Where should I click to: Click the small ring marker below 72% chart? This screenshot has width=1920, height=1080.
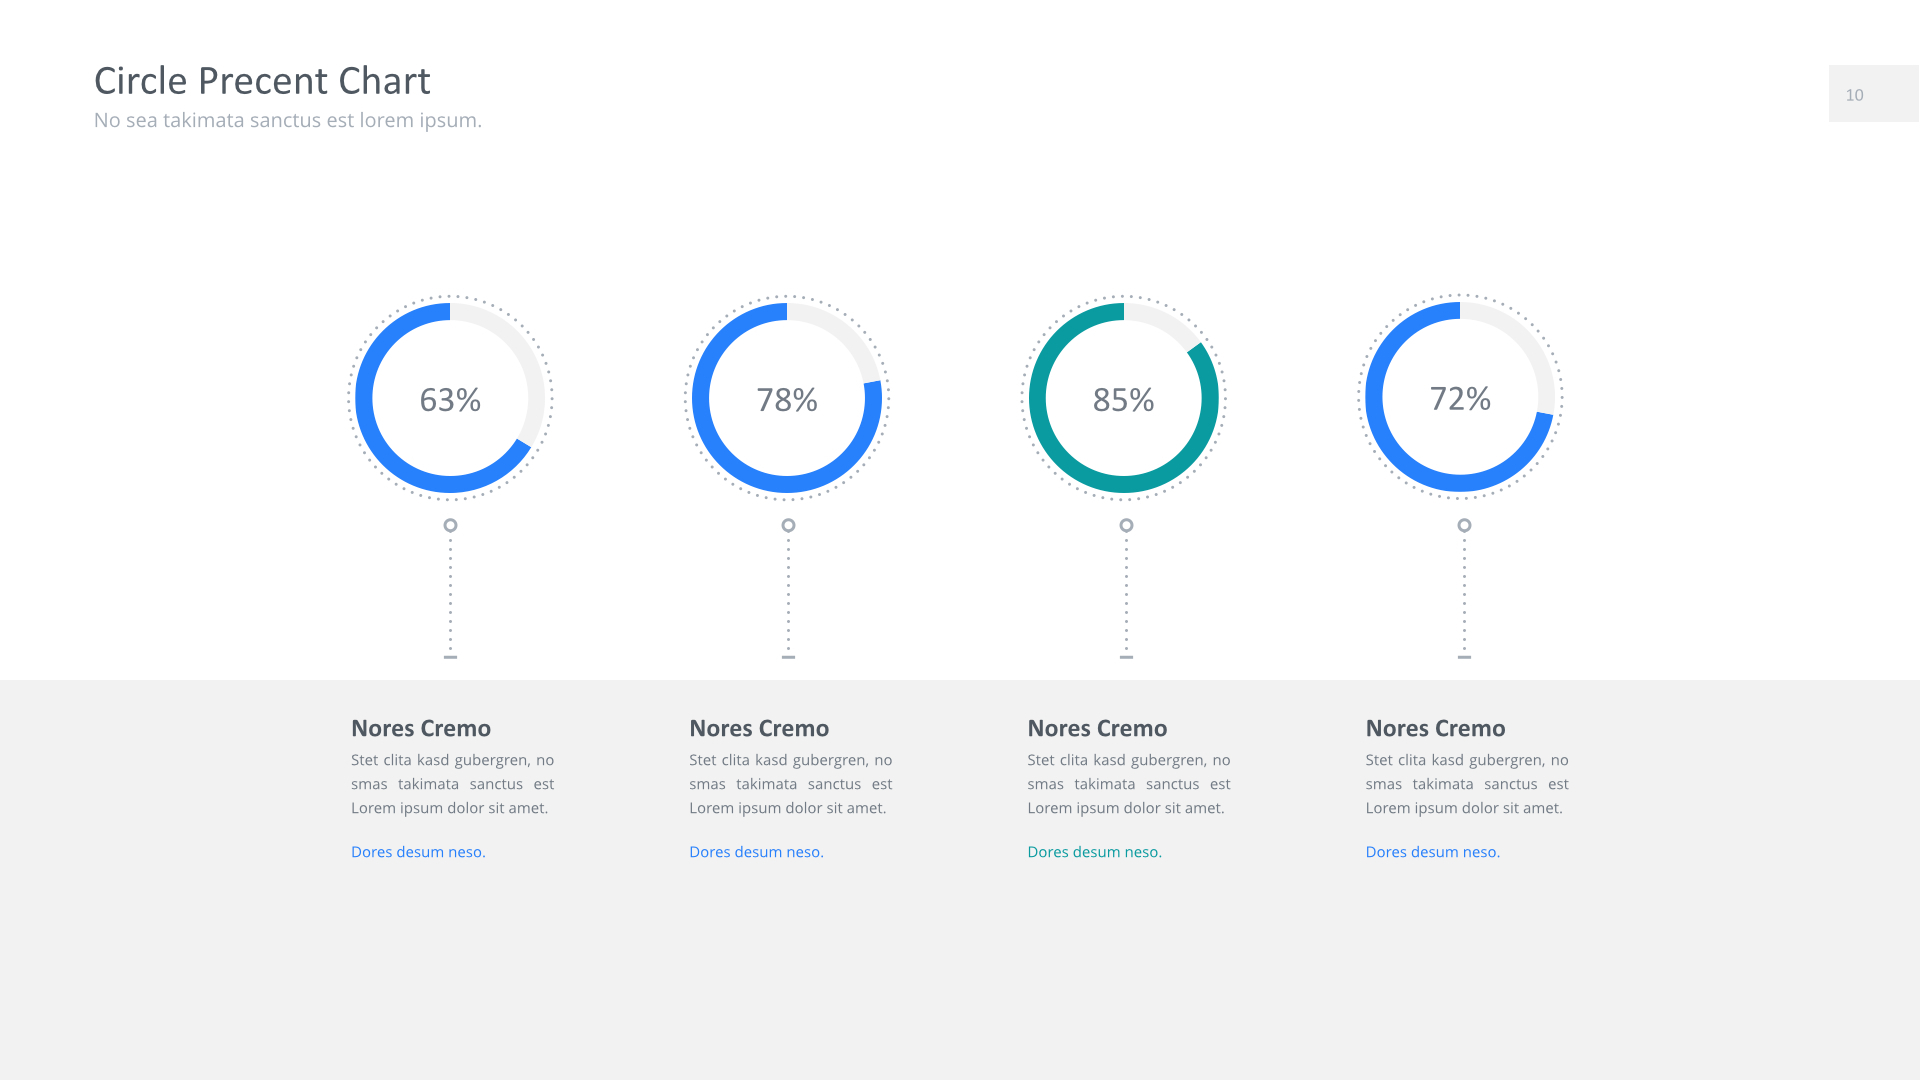[x=1464, y=525]
